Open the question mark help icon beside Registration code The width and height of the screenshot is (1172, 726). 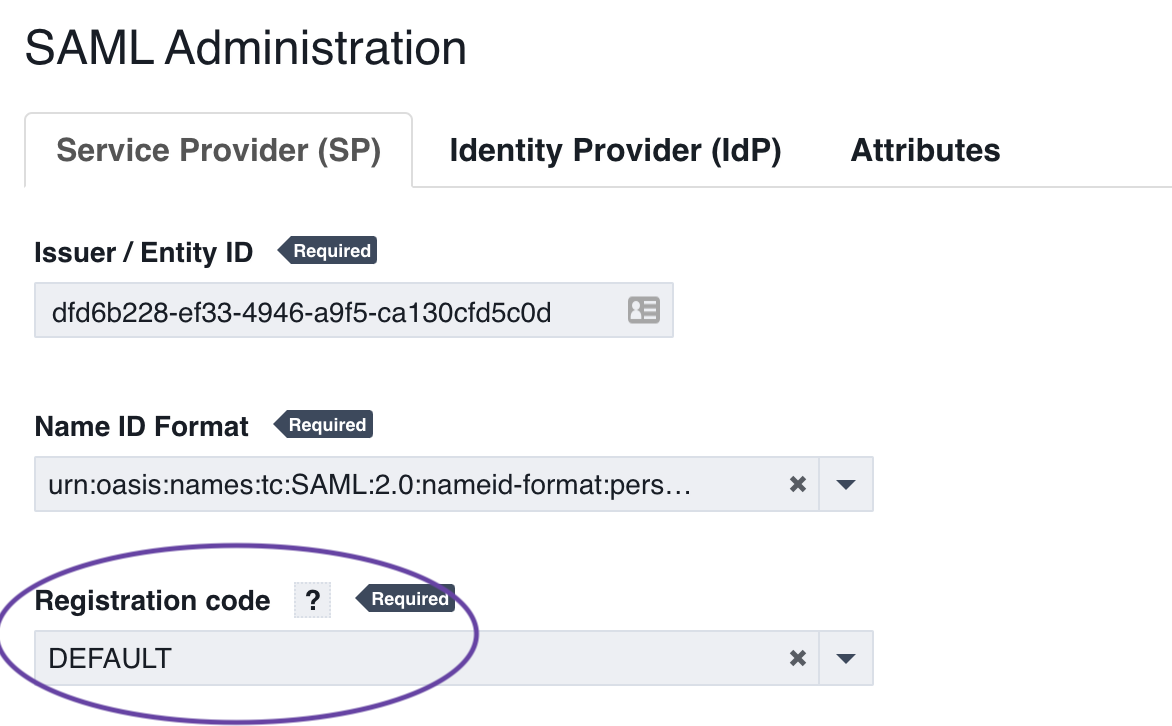(x=314, y=600)
